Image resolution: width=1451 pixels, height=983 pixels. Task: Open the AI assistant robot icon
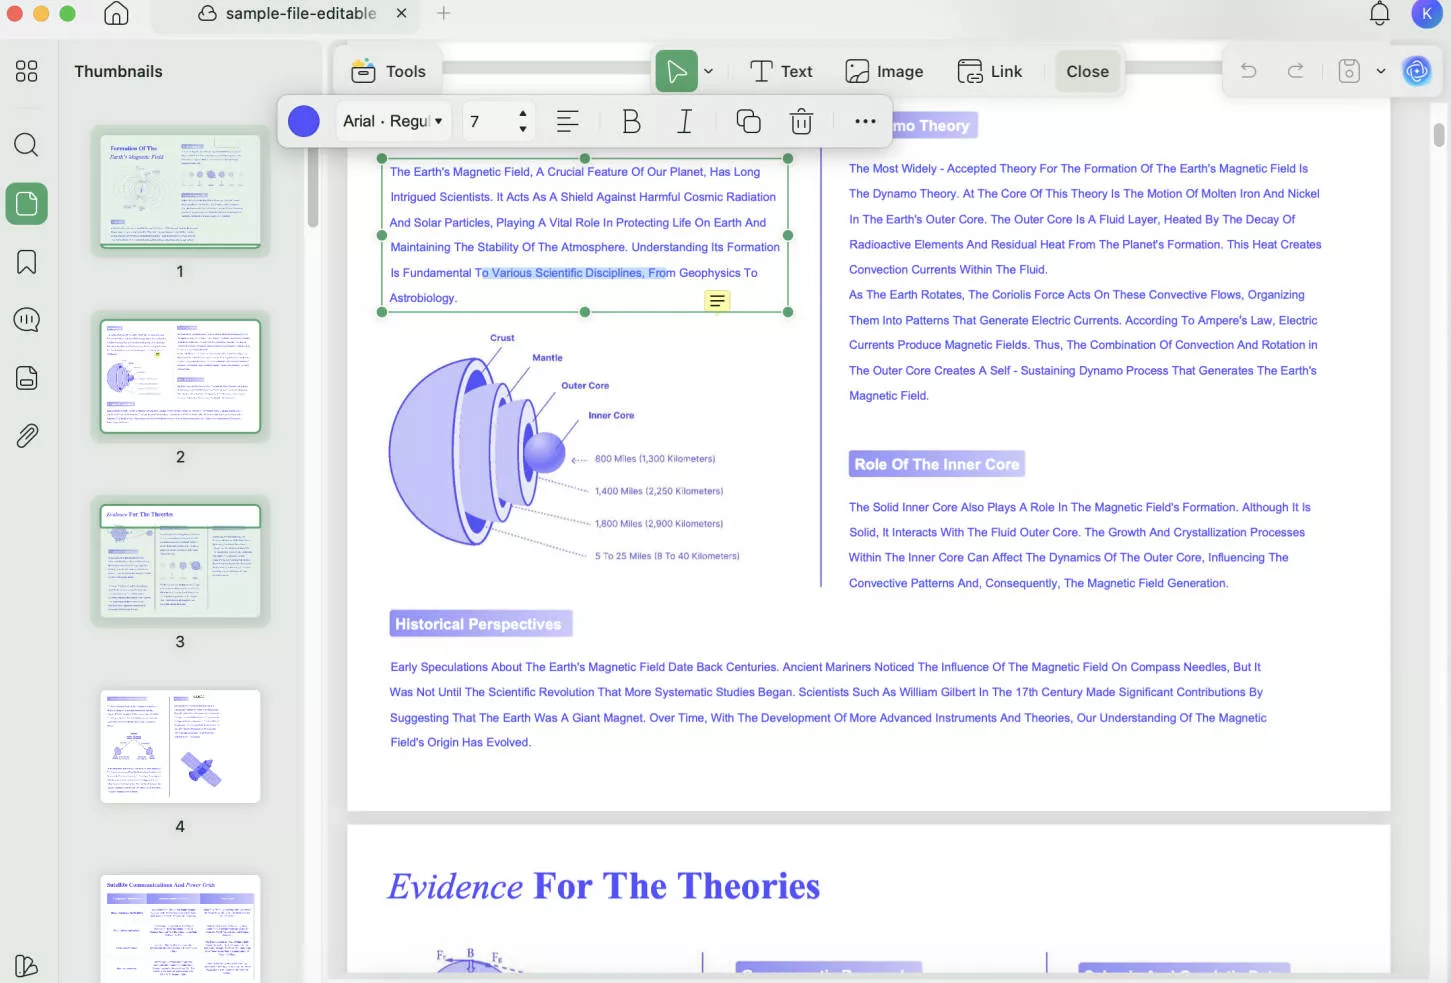coord(1417,71)
